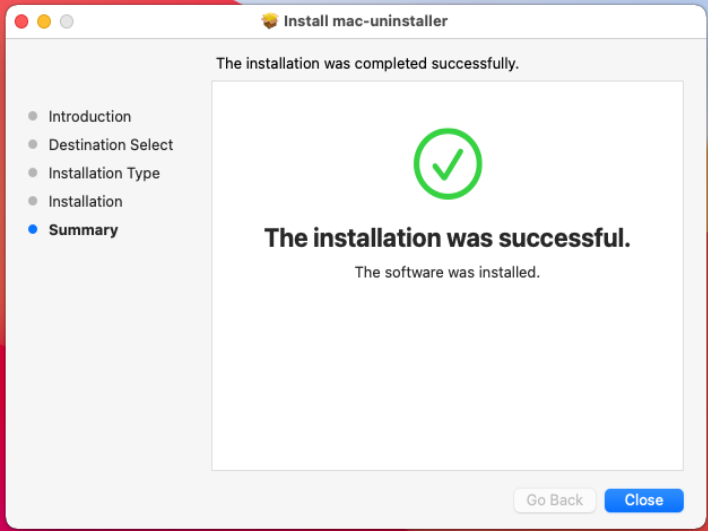
Task: Close the installer with the red window button
Action: [22, 21]
